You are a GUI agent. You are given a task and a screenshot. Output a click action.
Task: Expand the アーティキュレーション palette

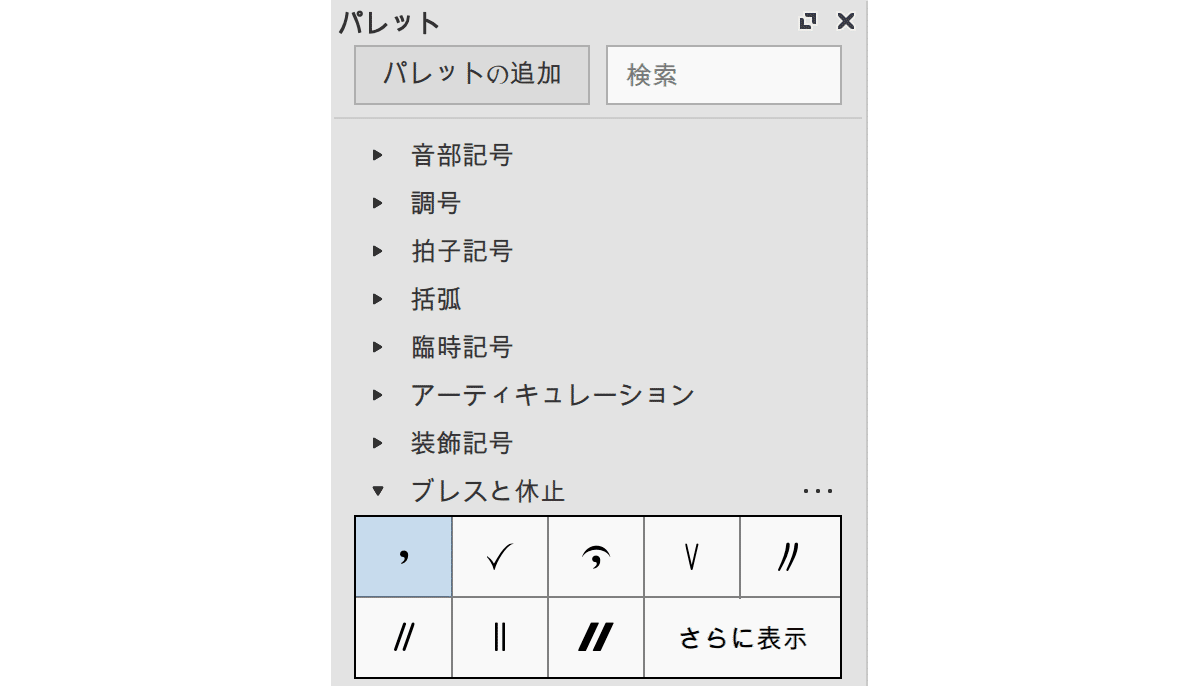click(x=377, y=395)
